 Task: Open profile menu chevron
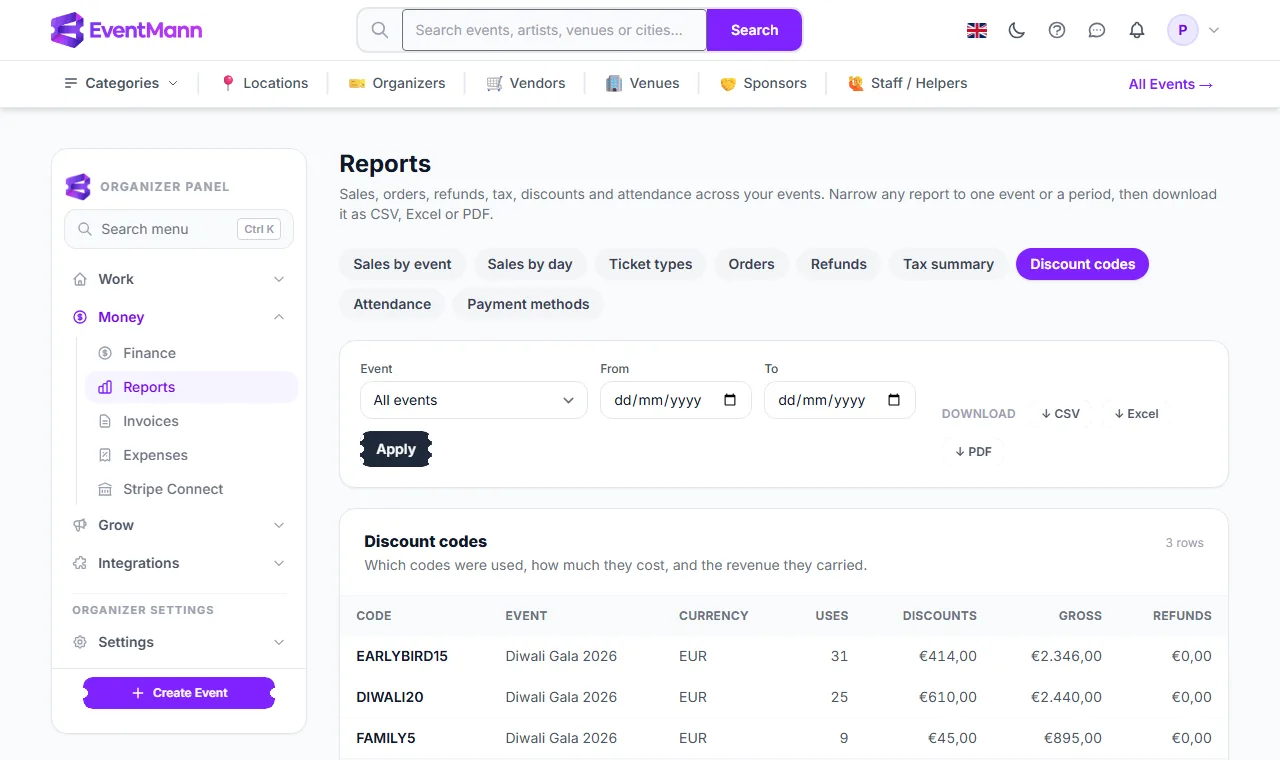[1214, 30]
